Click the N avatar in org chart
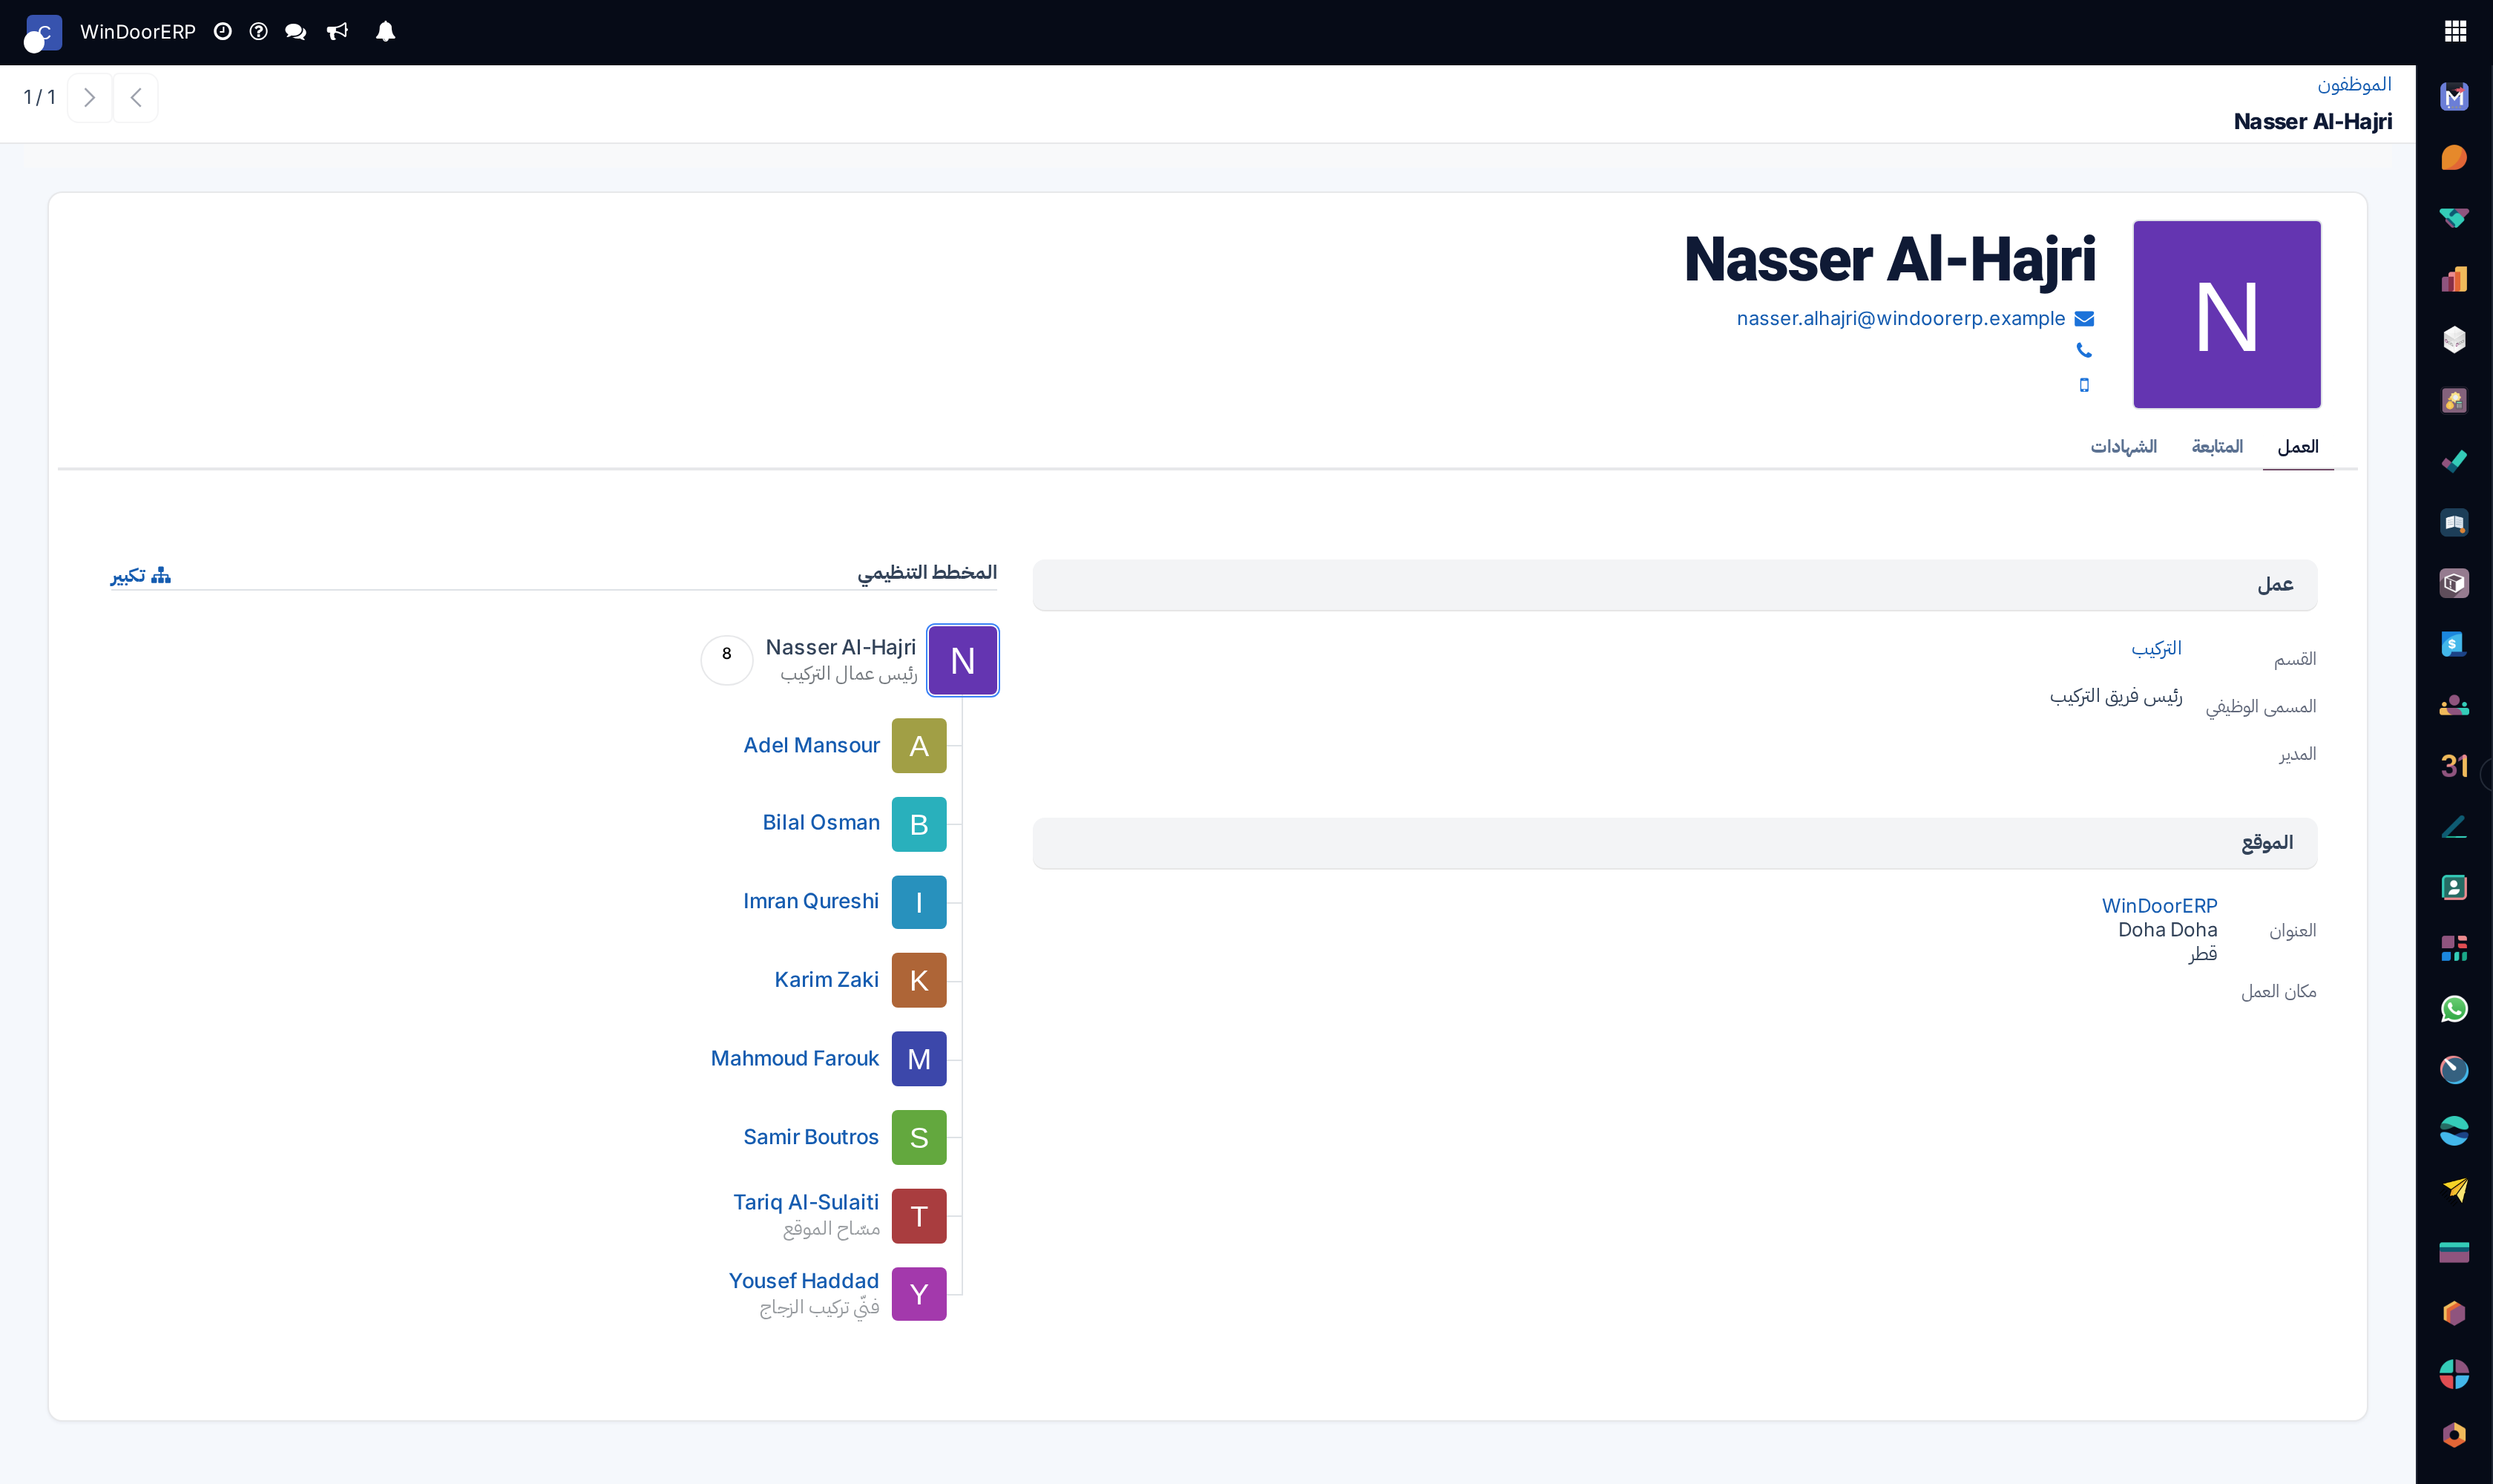 pos(962,660)
